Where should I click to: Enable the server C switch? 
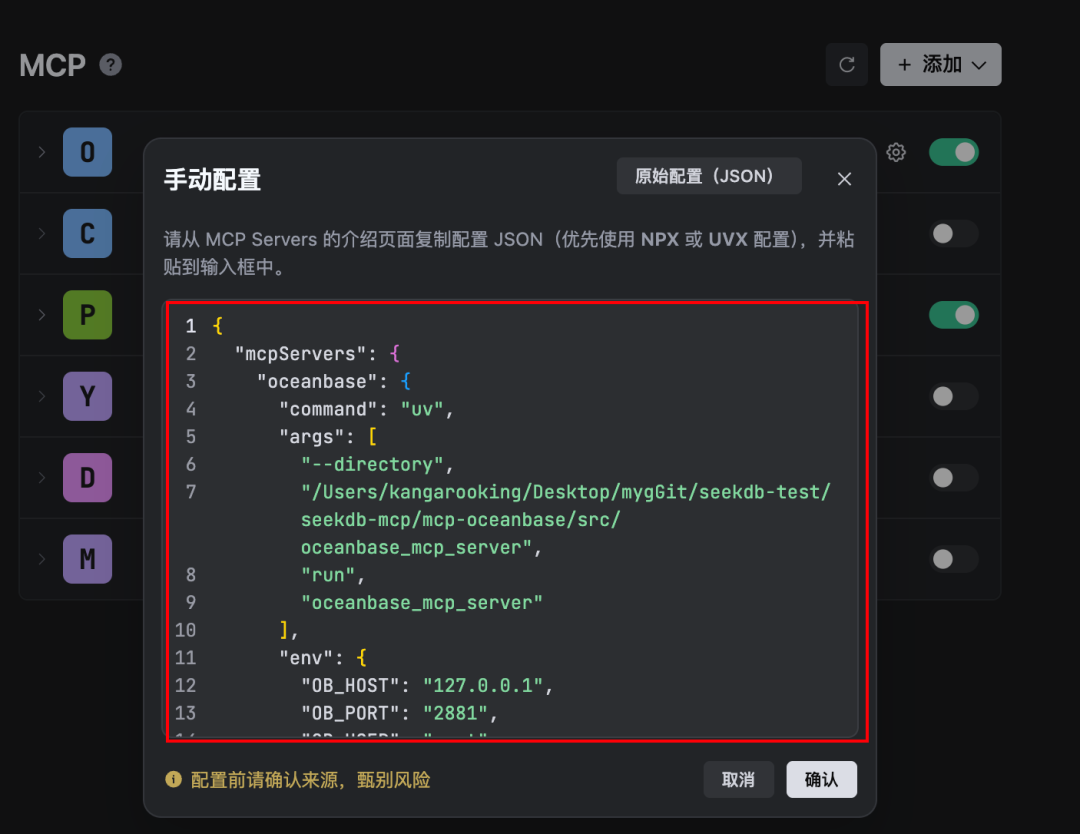tap(953, 233)
